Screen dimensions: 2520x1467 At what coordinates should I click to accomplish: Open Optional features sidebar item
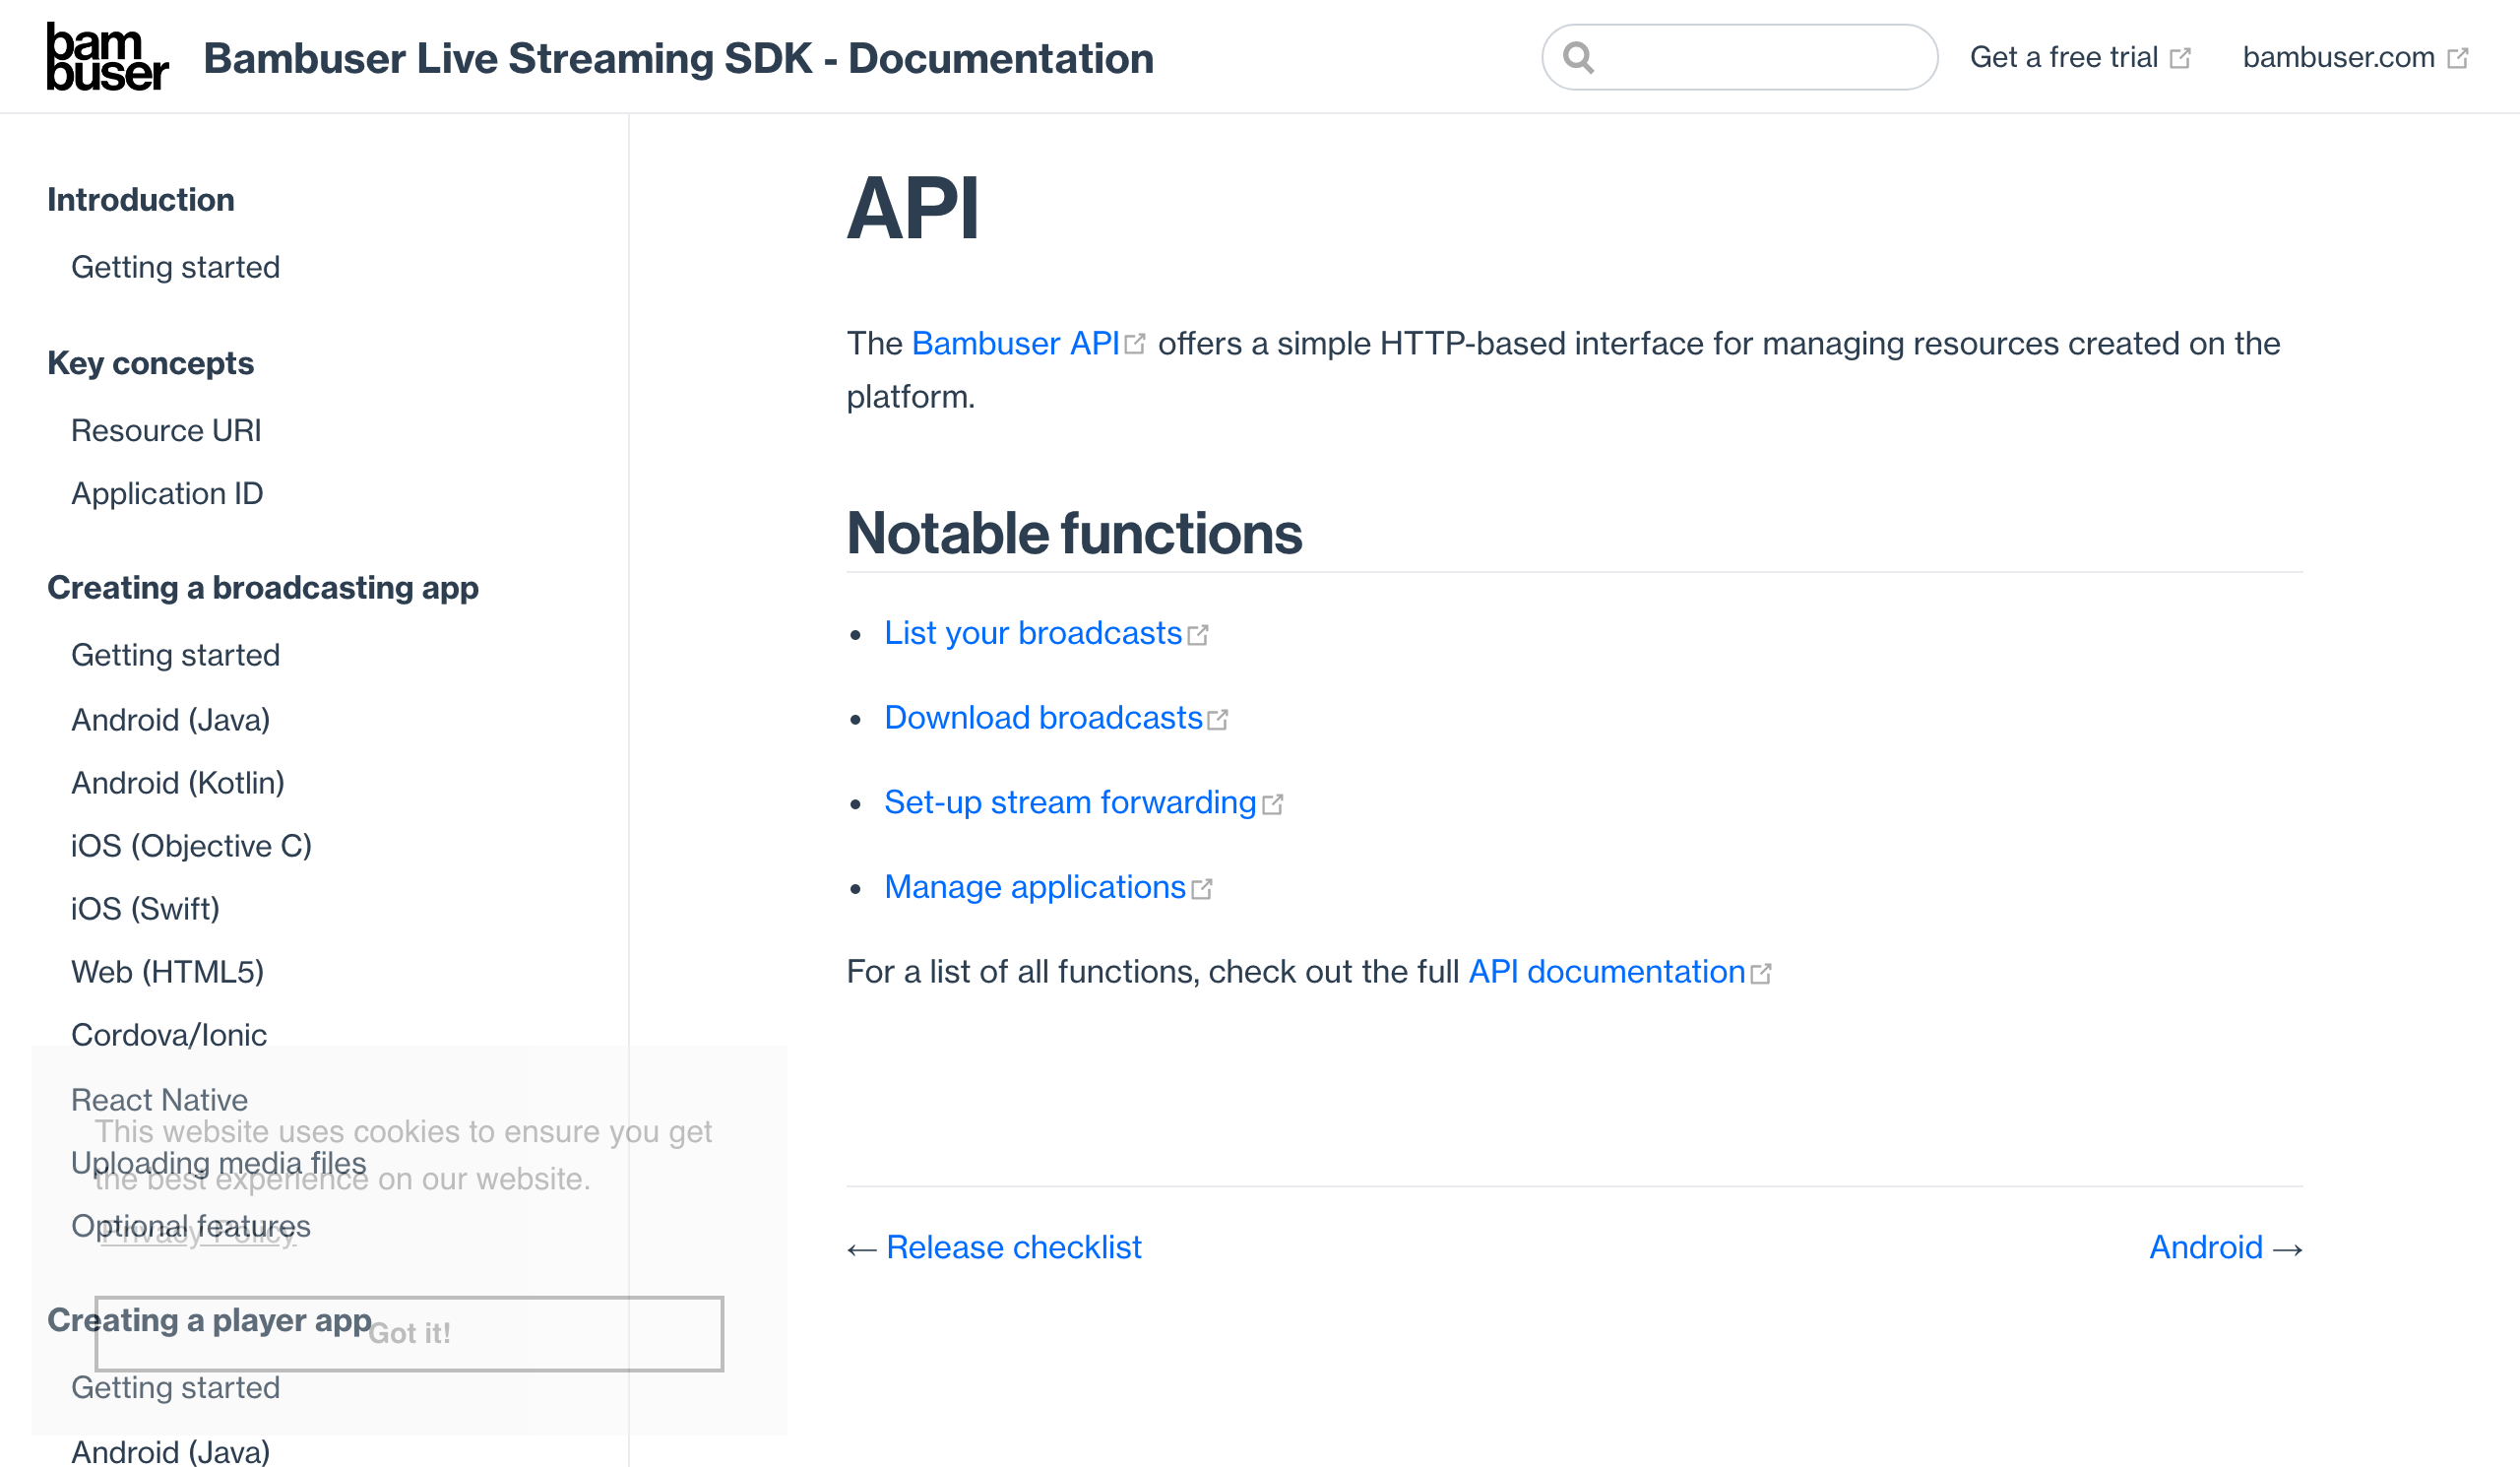190,1226
